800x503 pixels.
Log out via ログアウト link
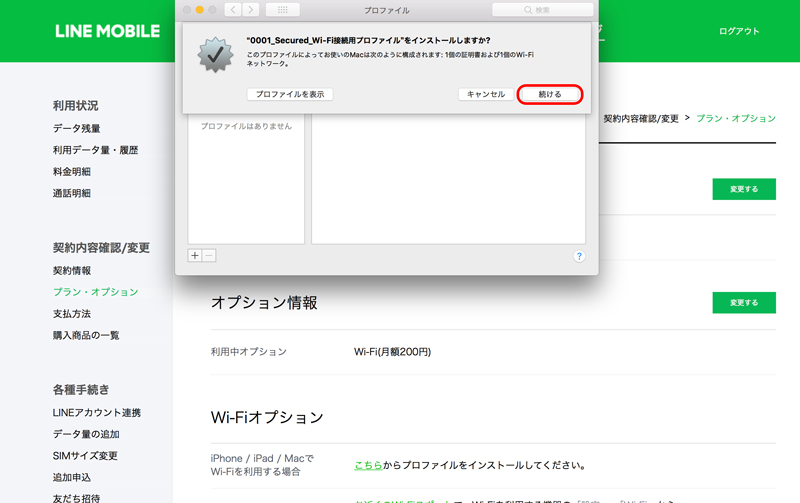pos(739,31)
